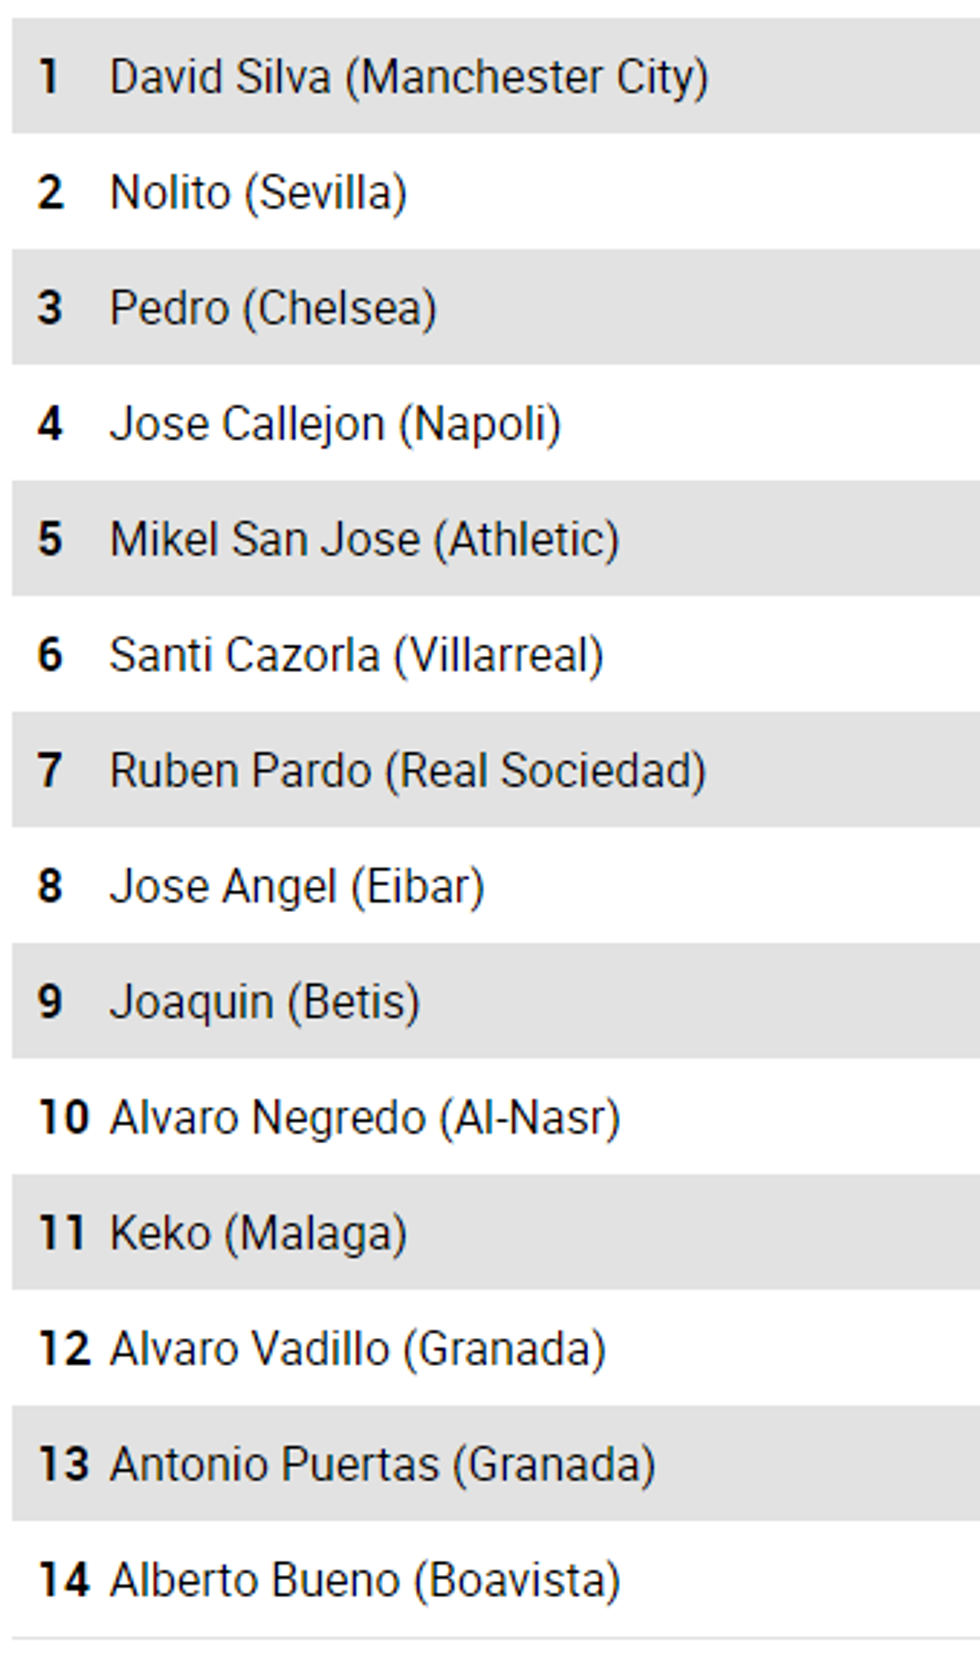Viewport: 980px width, 1659px height.
Task: Click rank number 10 beside Alvaro Negredo
Action: tap(64, 1117)
